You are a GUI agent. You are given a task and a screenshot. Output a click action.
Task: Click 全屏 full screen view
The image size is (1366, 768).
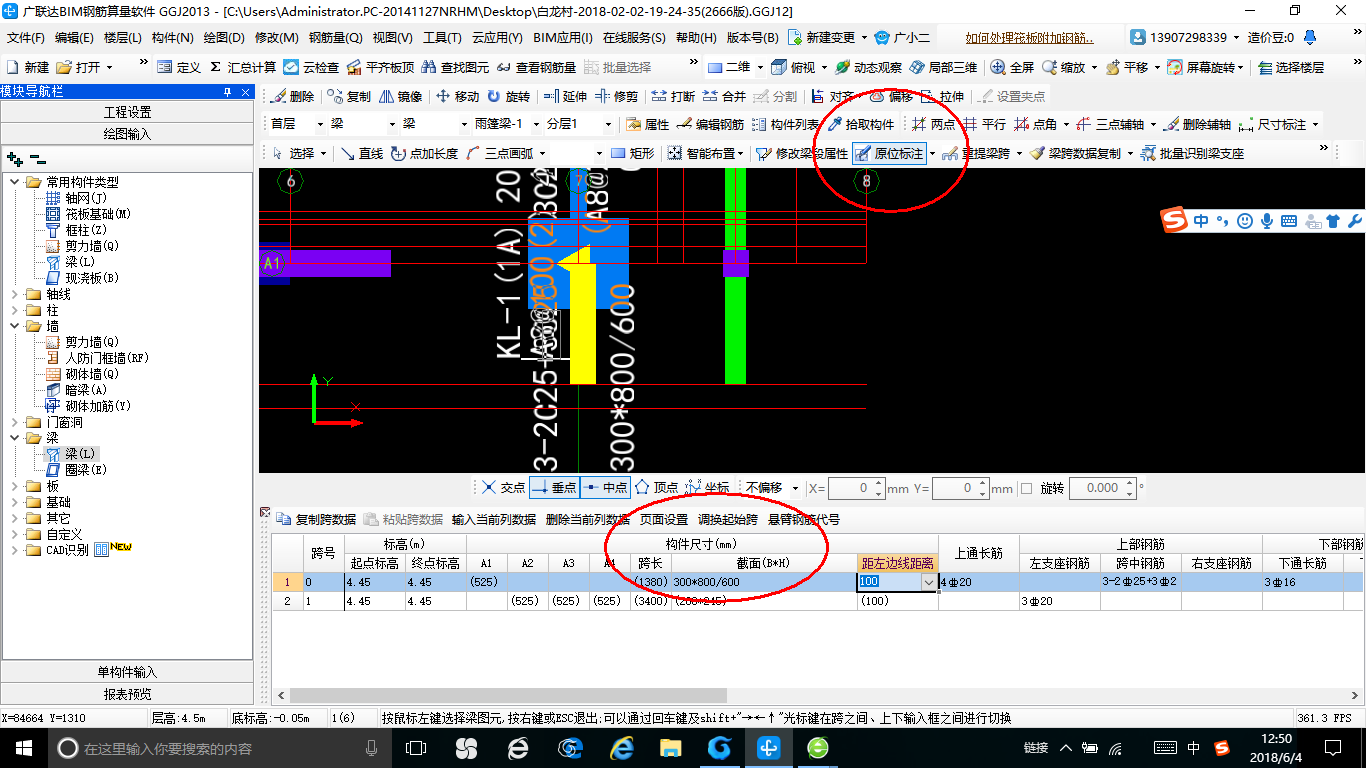point(1012,67)
